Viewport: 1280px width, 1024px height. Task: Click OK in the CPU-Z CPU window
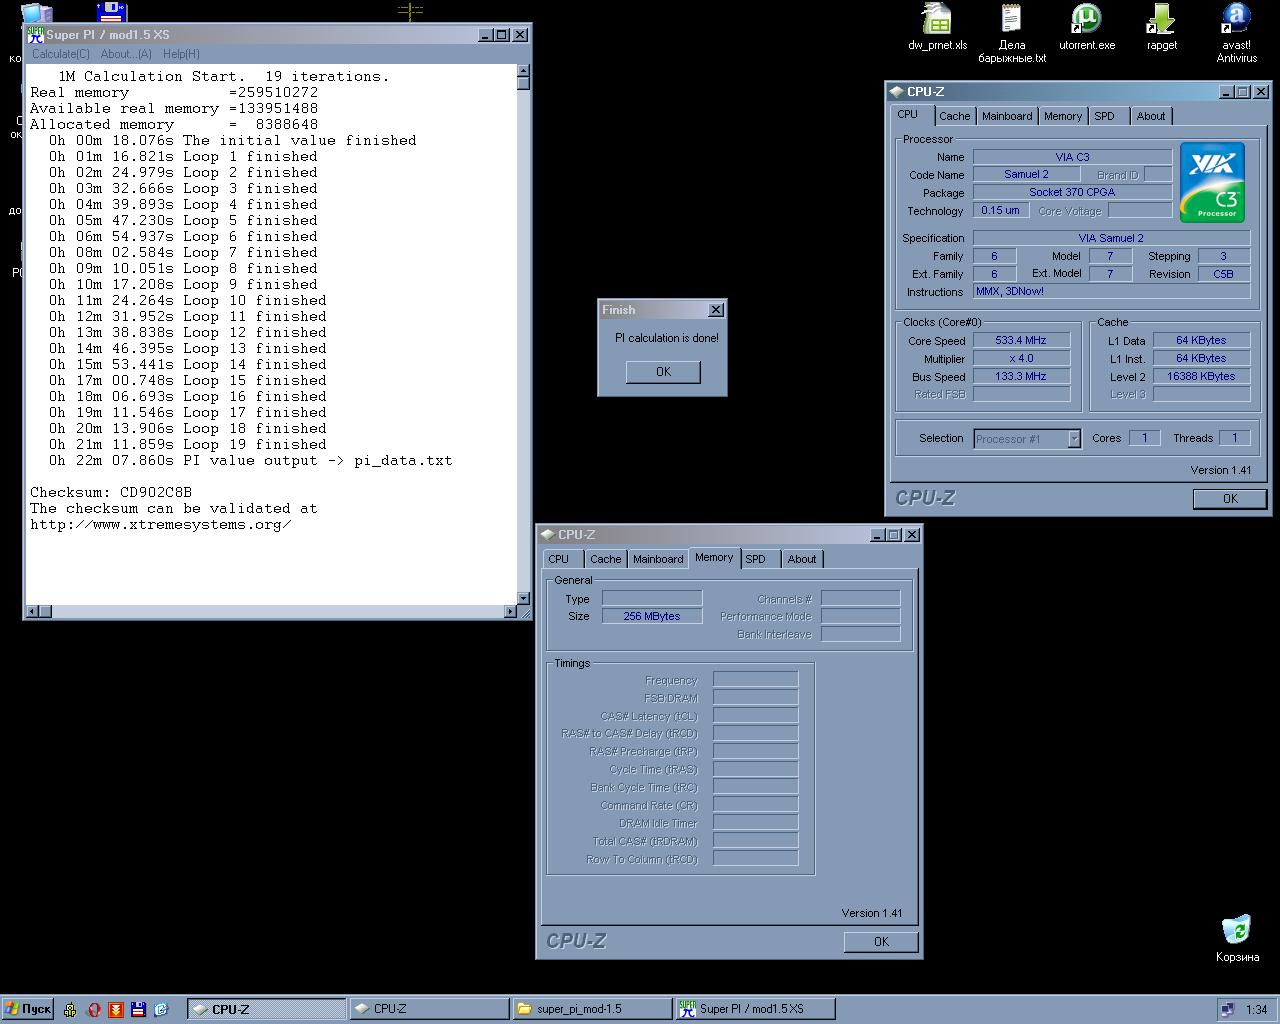click(x=1230, y=498)
